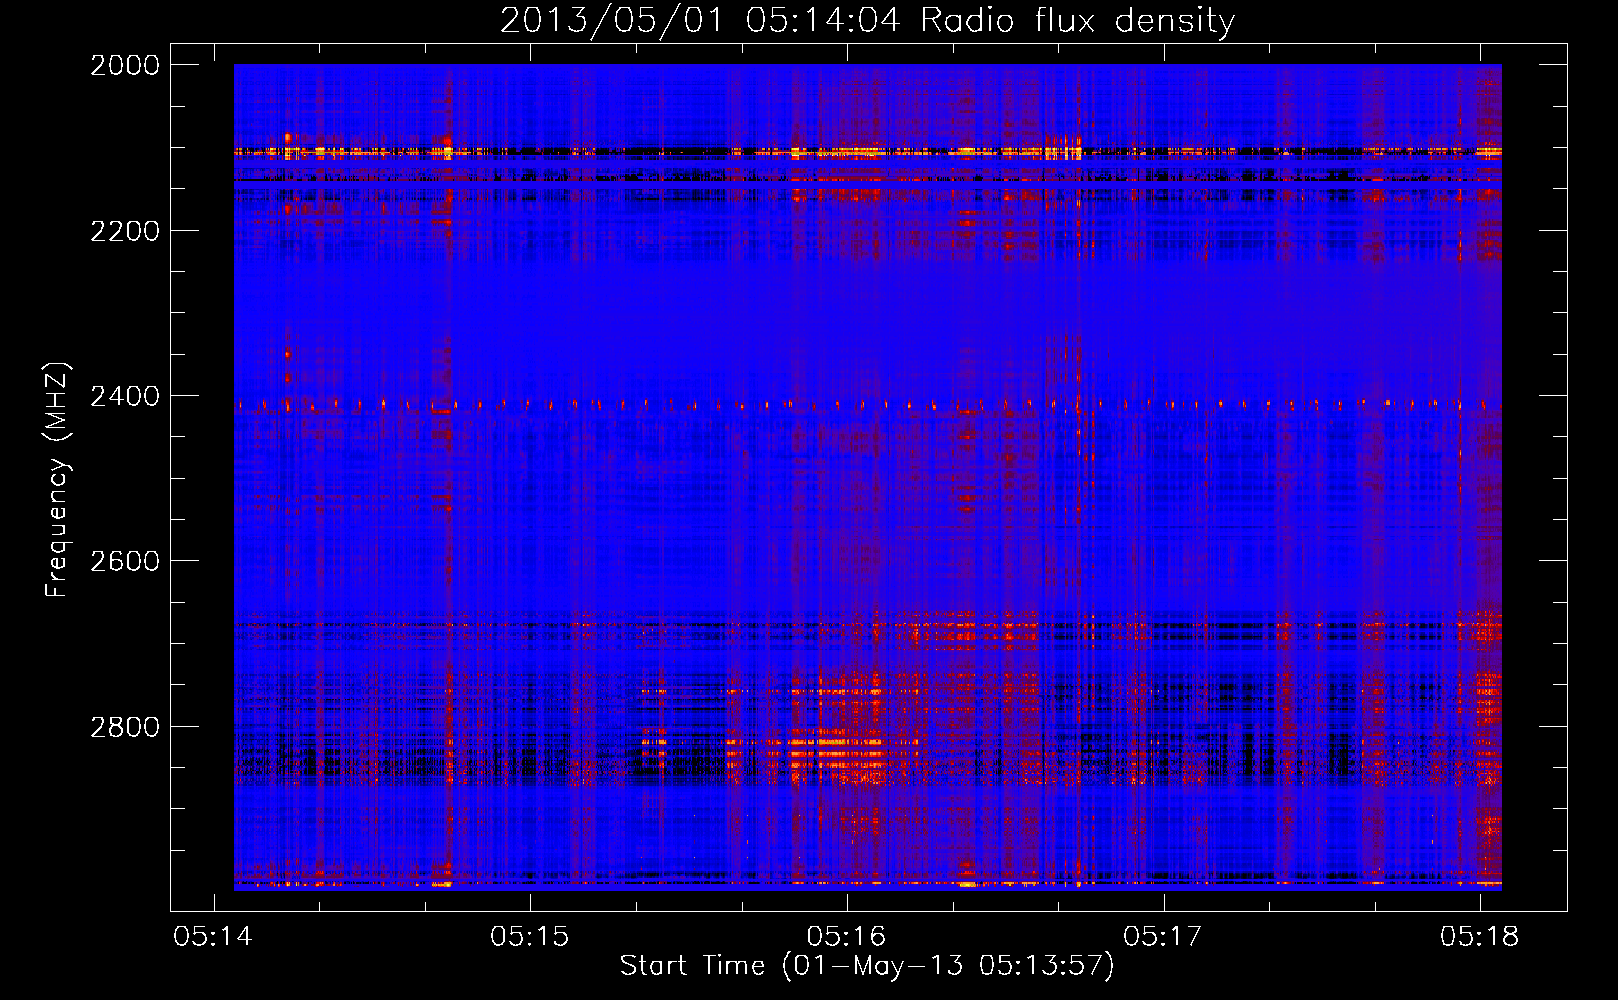Select the 2000 frequency axis label
This screenshot has width=1618, height=1000.
pos(125,65)
